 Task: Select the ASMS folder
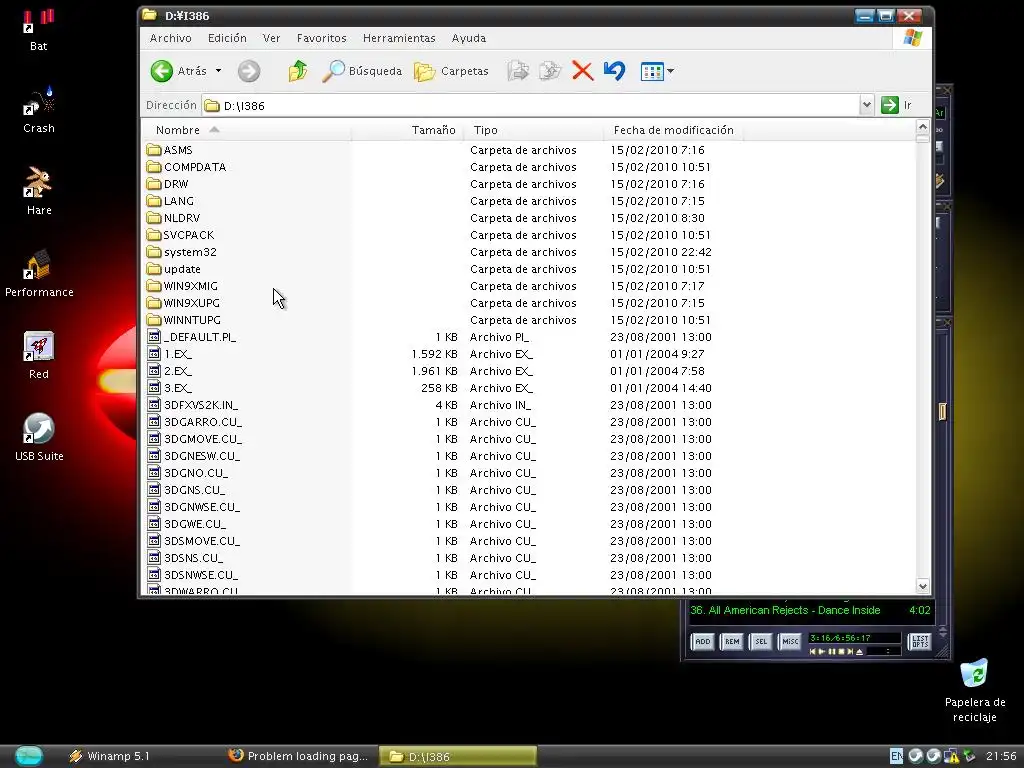170,150
